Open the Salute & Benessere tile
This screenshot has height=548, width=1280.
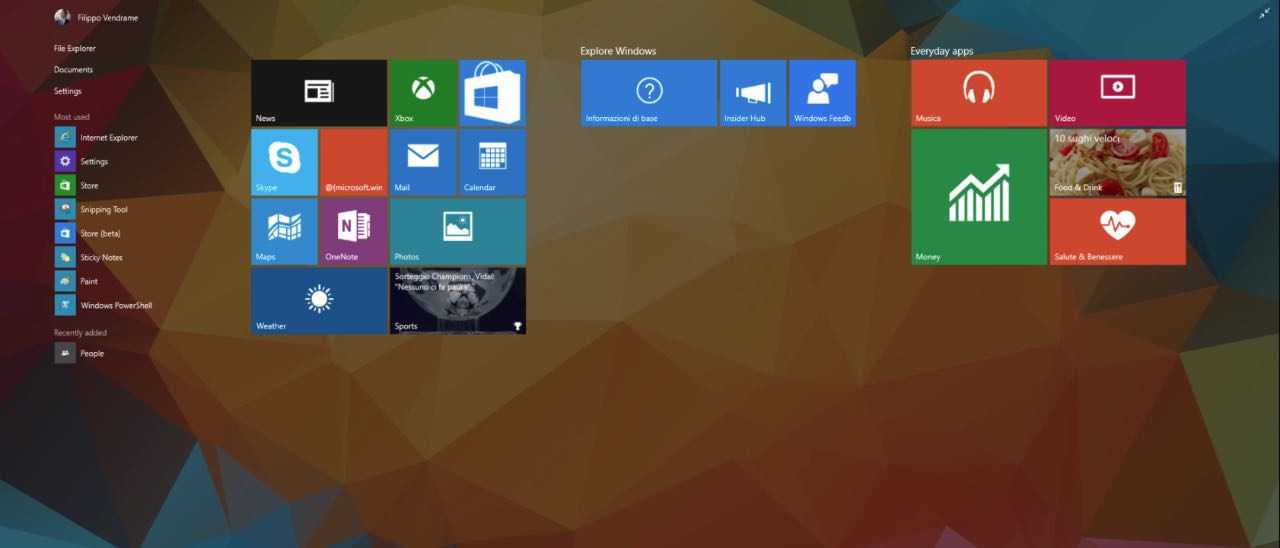coord(1118,231)
